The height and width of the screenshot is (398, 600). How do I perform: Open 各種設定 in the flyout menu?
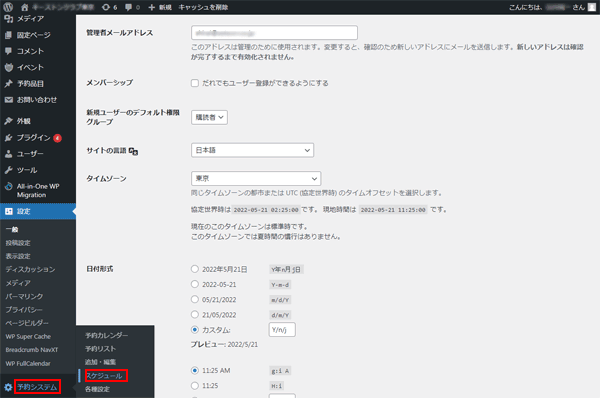97,389
